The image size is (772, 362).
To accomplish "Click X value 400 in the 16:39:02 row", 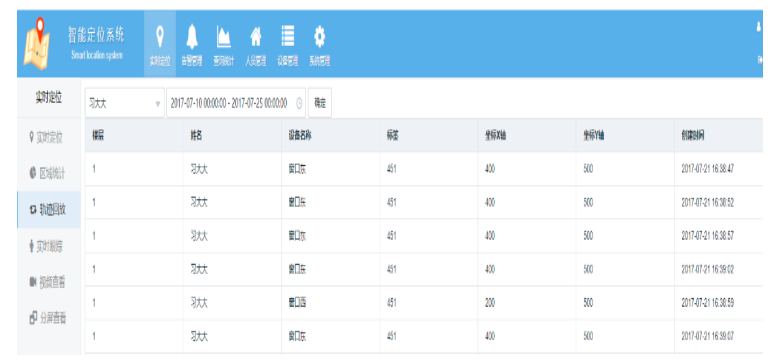I will pyautogui.click(x=490, y=269).
